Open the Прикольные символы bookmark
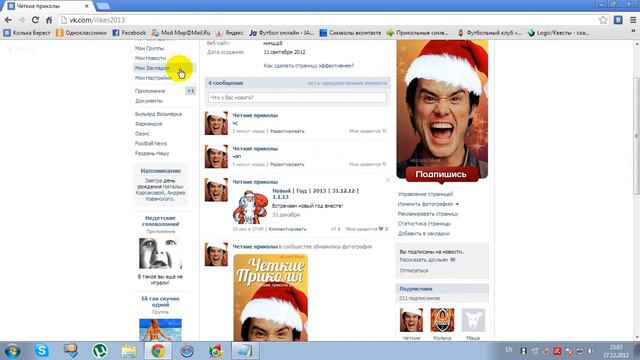 (x=417, y=33)
